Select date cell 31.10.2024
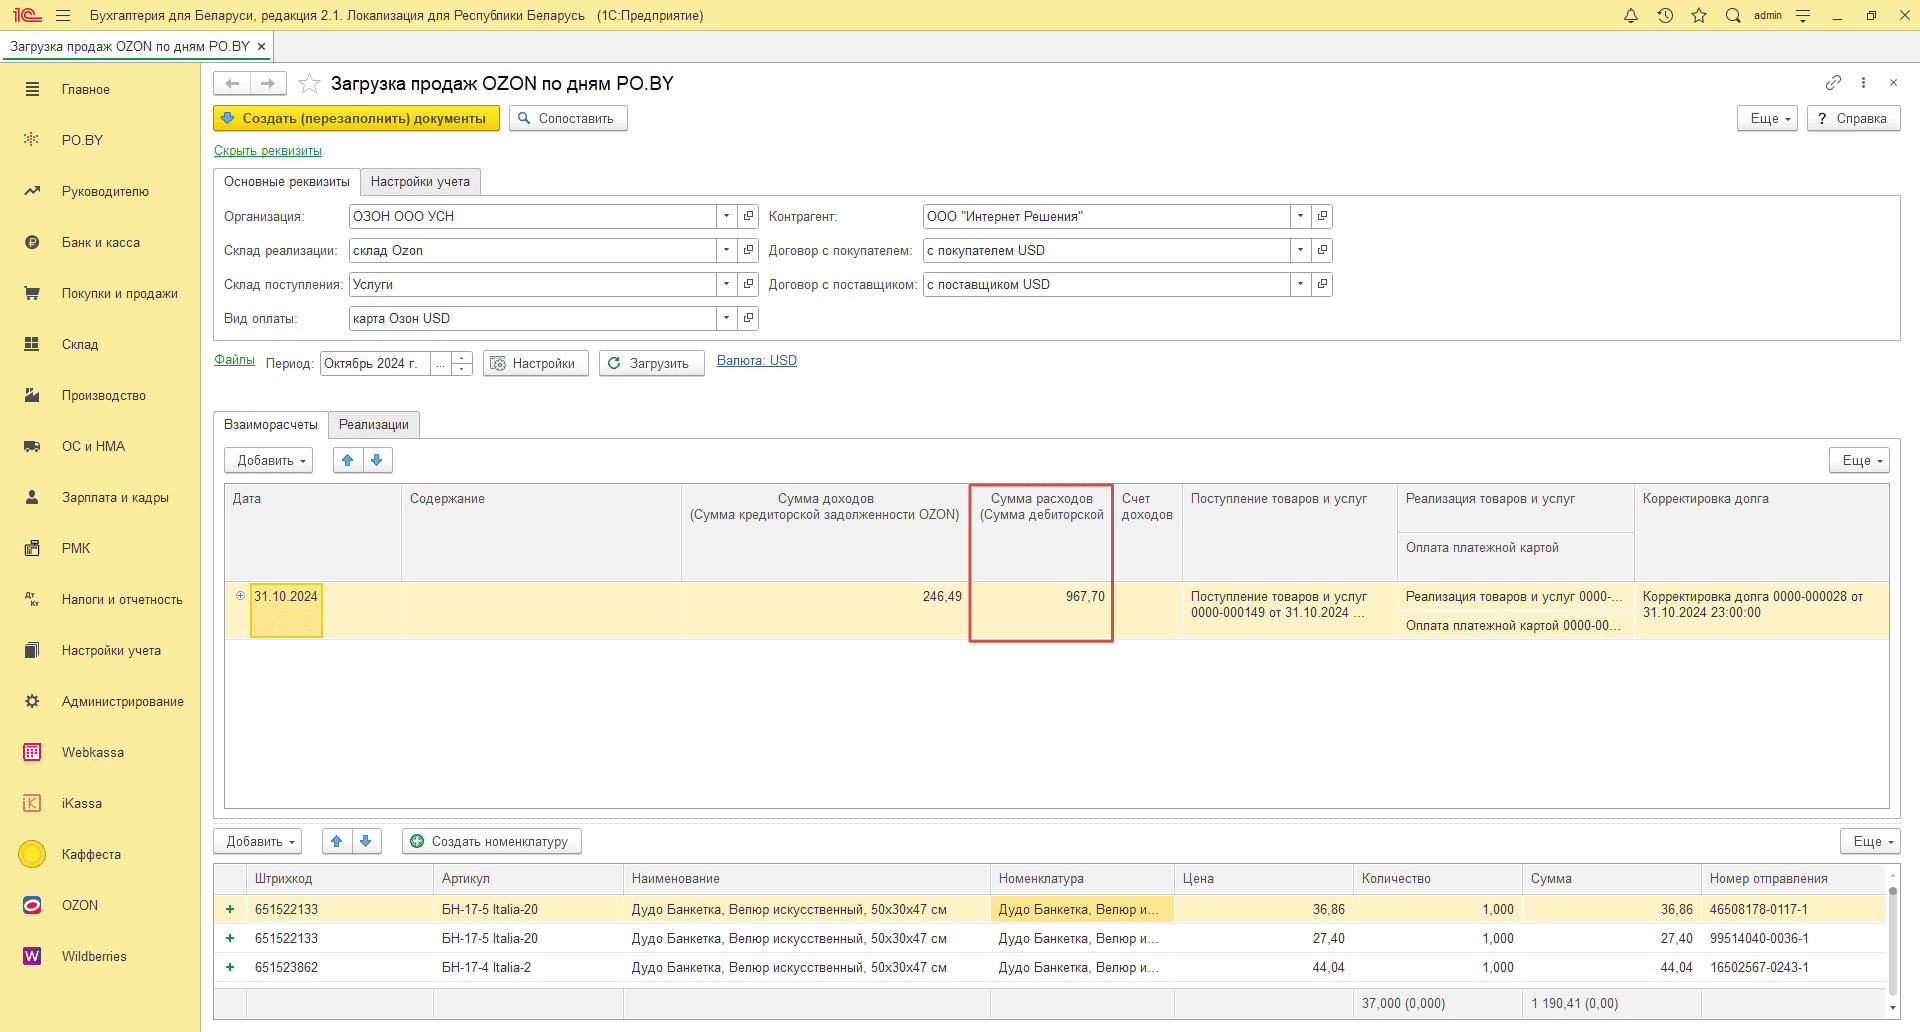Screen dimensions: 1920x1032 pos(286,610)
